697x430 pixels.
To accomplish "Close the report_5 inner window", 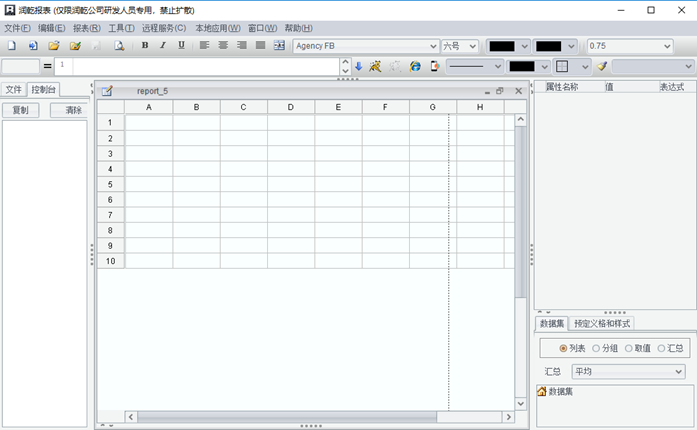I will tap(518, 91).
